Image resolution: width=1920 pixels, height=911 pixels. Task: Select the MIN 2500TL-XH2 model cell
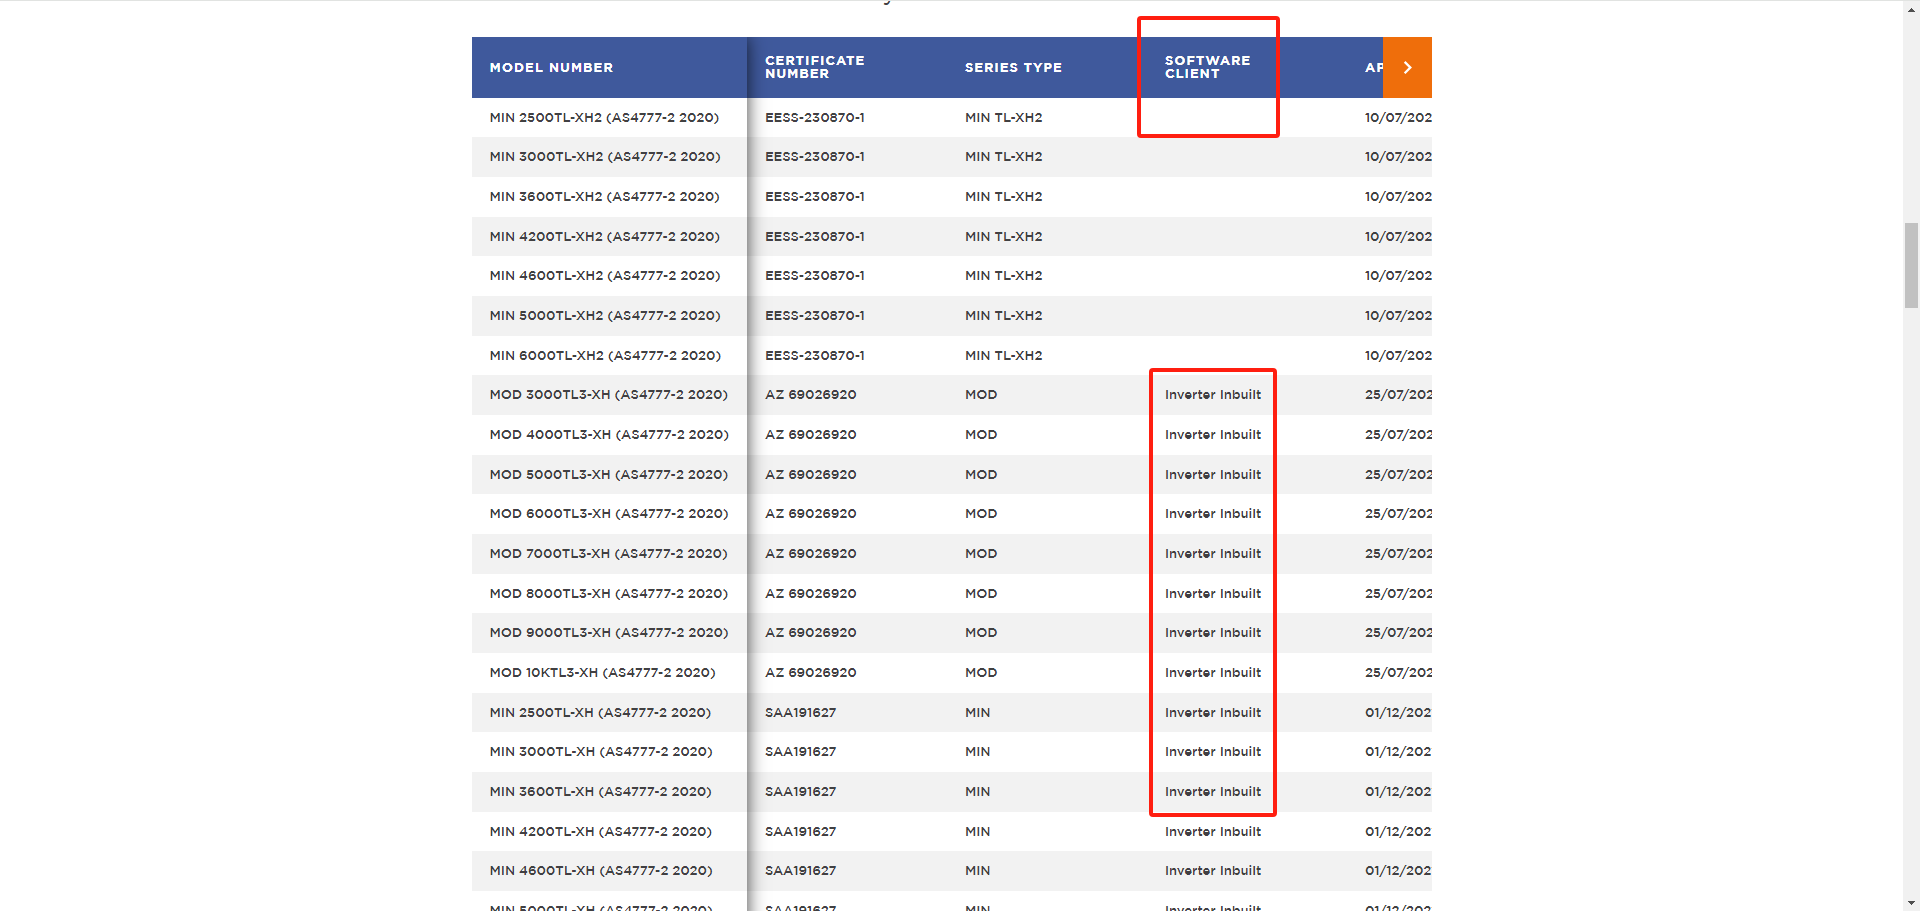pos(604,117)
